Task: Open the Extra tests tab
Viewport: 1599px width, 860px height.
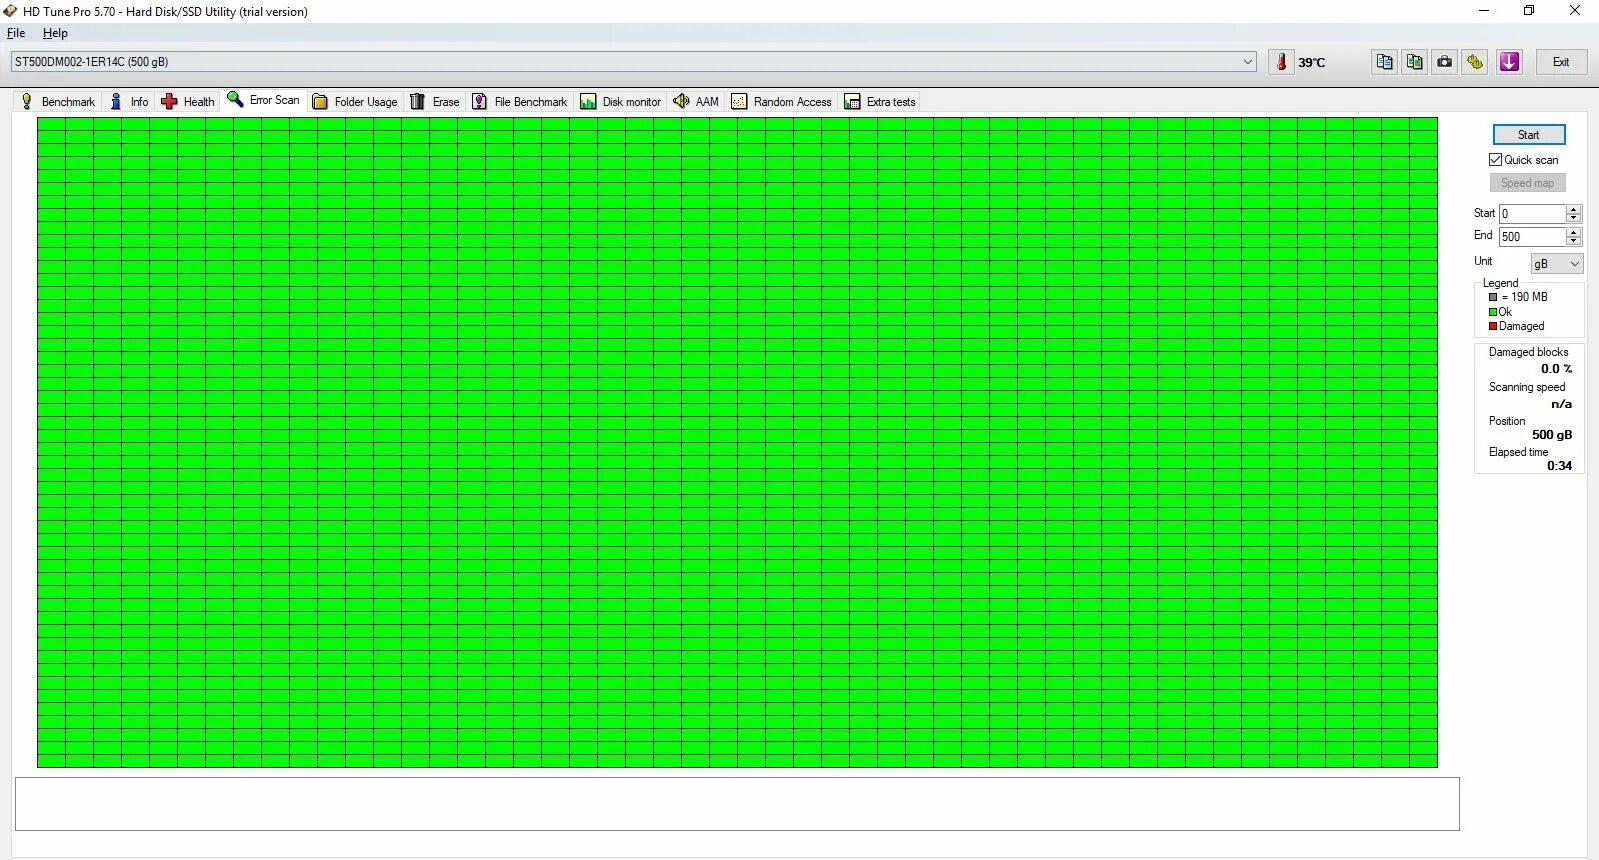Action: click(x=880, y=101)
